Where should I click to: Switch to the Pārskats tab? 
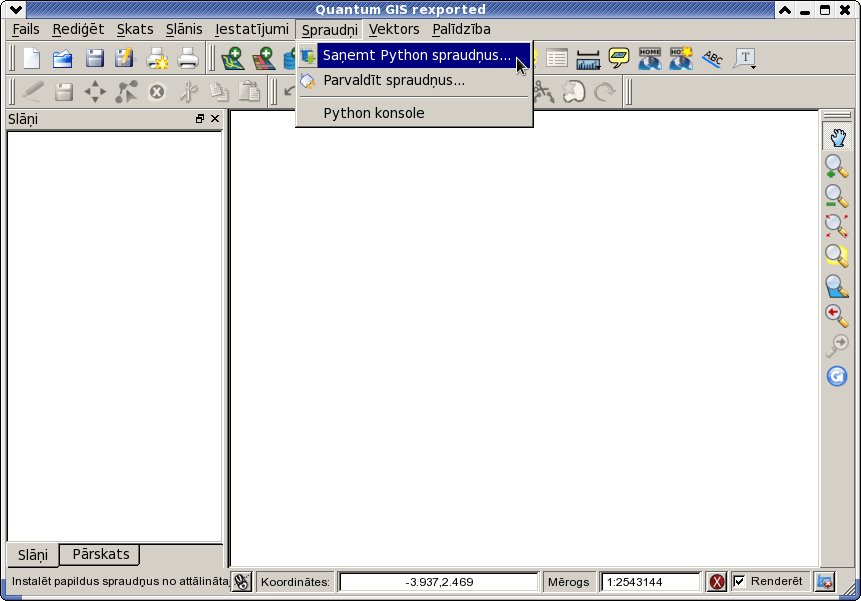[x=100, y=554]
